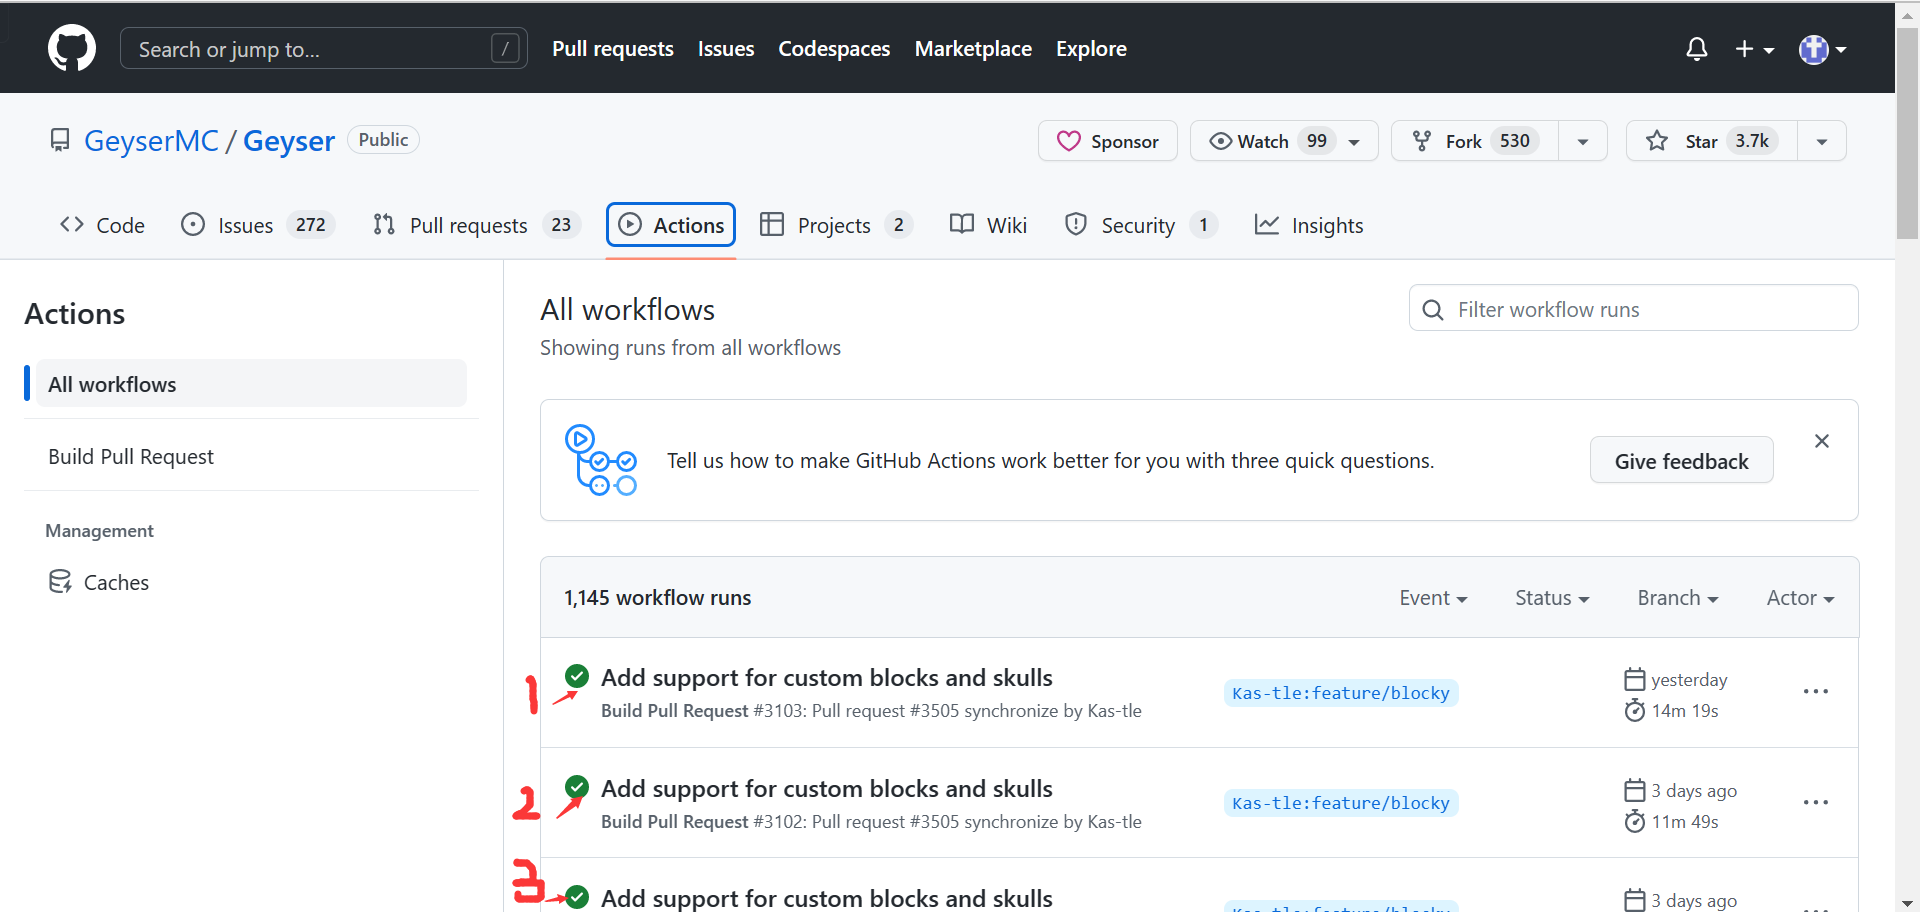Expand the Star lists dropdown arrow
This screenshot has width=1920, height=912.
[1822, 141]
